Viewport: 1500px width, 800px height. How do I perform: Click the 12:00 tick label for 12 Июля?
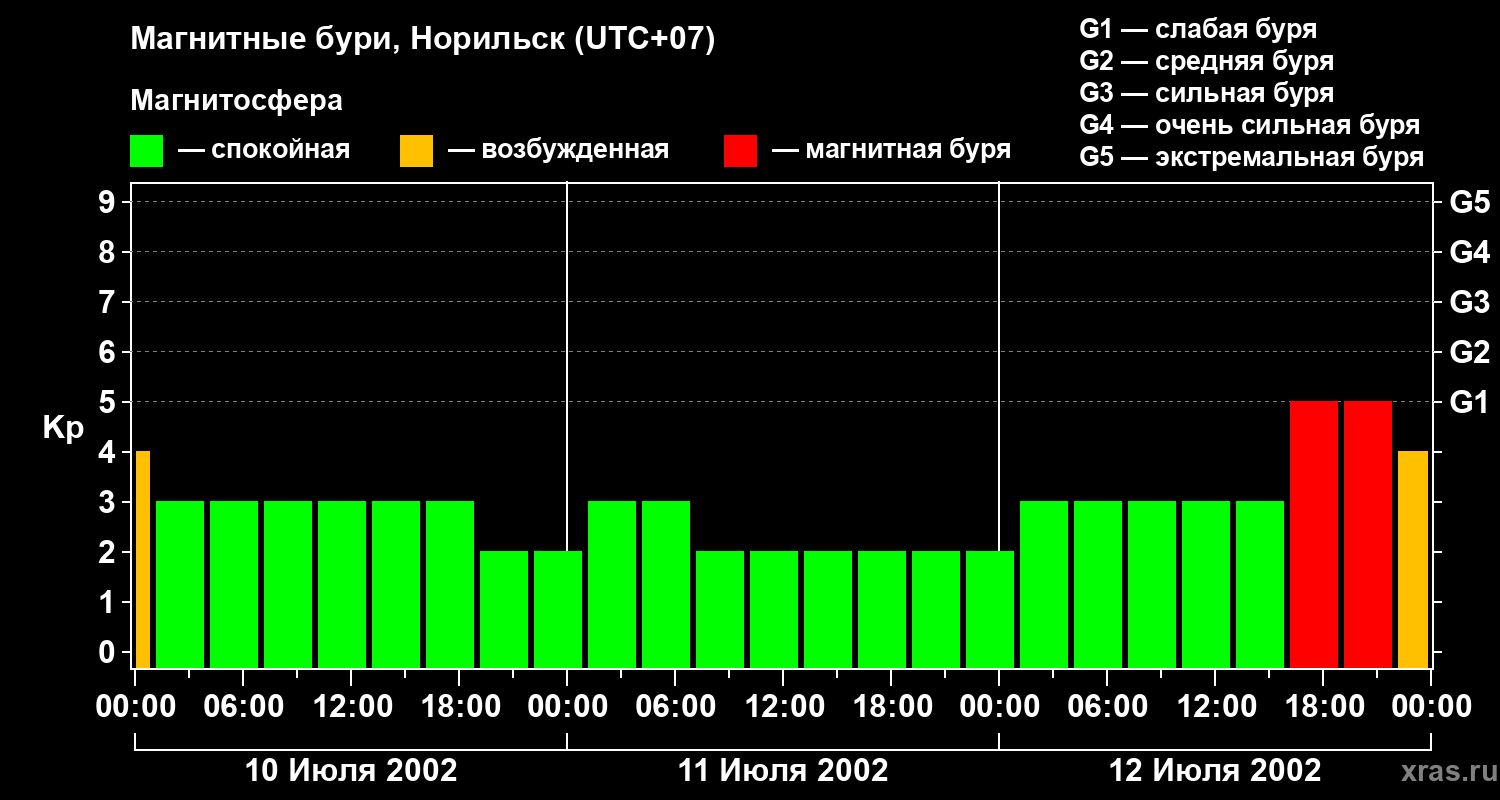[x=1215, y=707]
